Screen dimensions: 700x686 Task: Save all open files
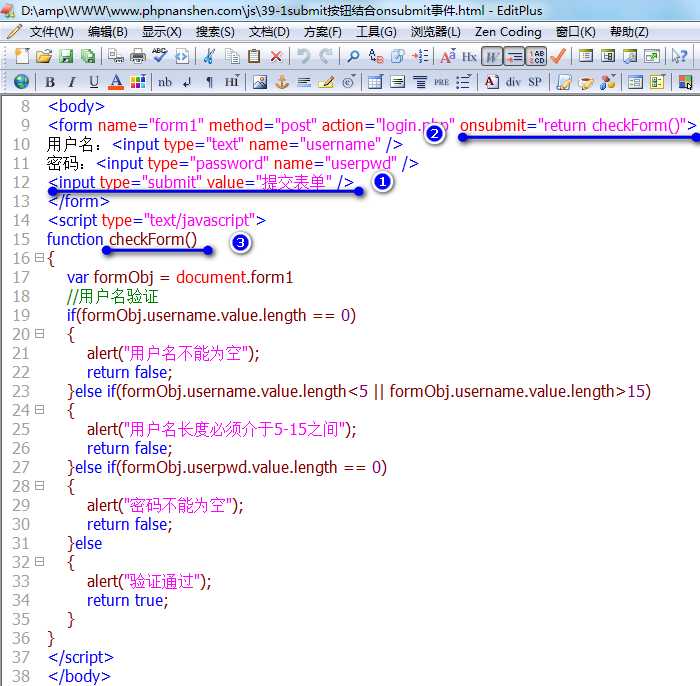coord(88,56)
